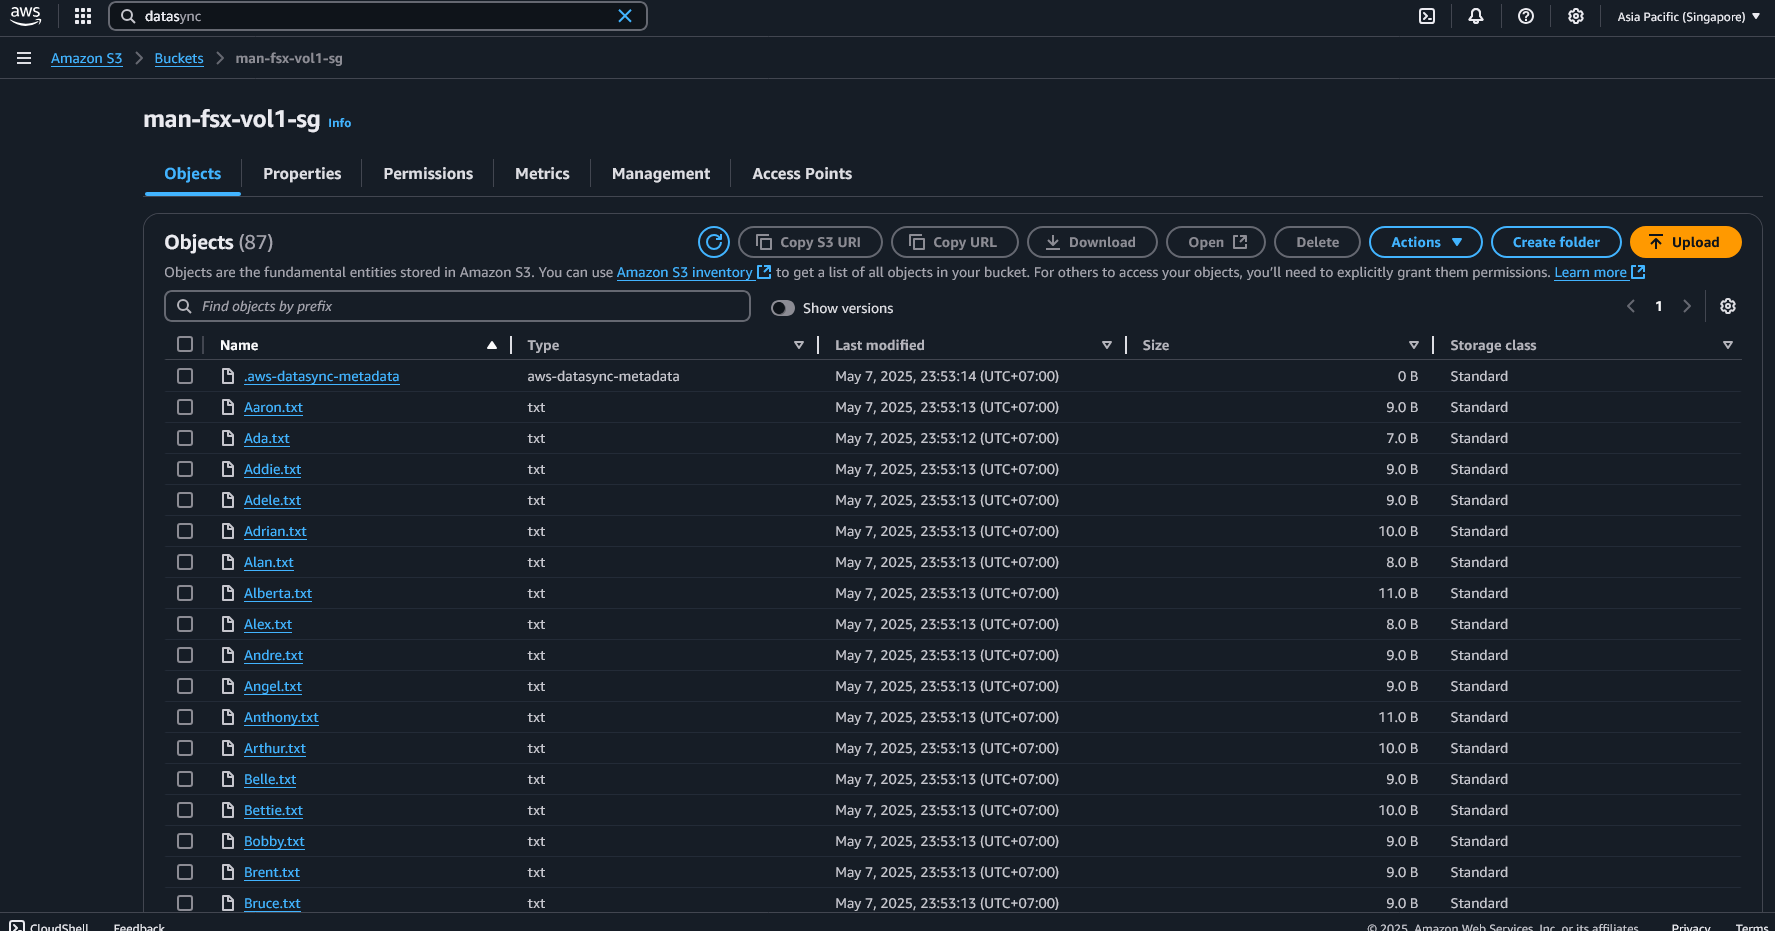The width and height of the screenshot is (1775, 931).
Task: Open the Amazon S3 inventory link
Action: pos(693,272)
